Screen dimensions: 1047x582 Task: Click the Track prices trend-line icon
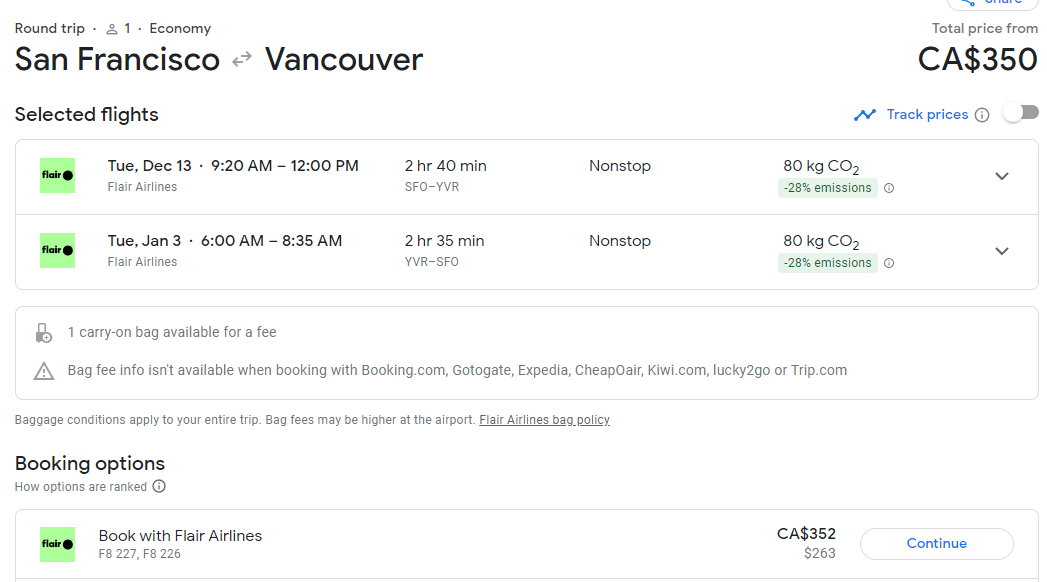pos(865,115)
